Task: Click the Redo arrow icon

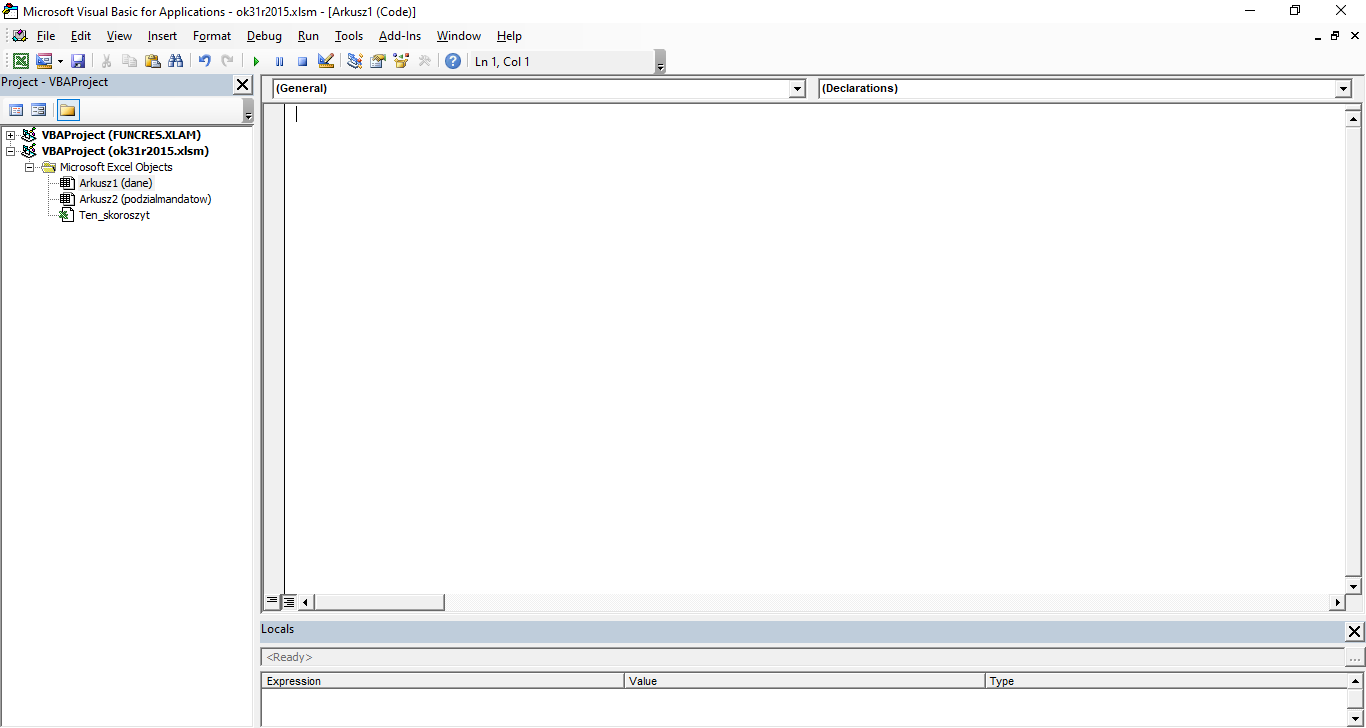Action: coord(228,61)
